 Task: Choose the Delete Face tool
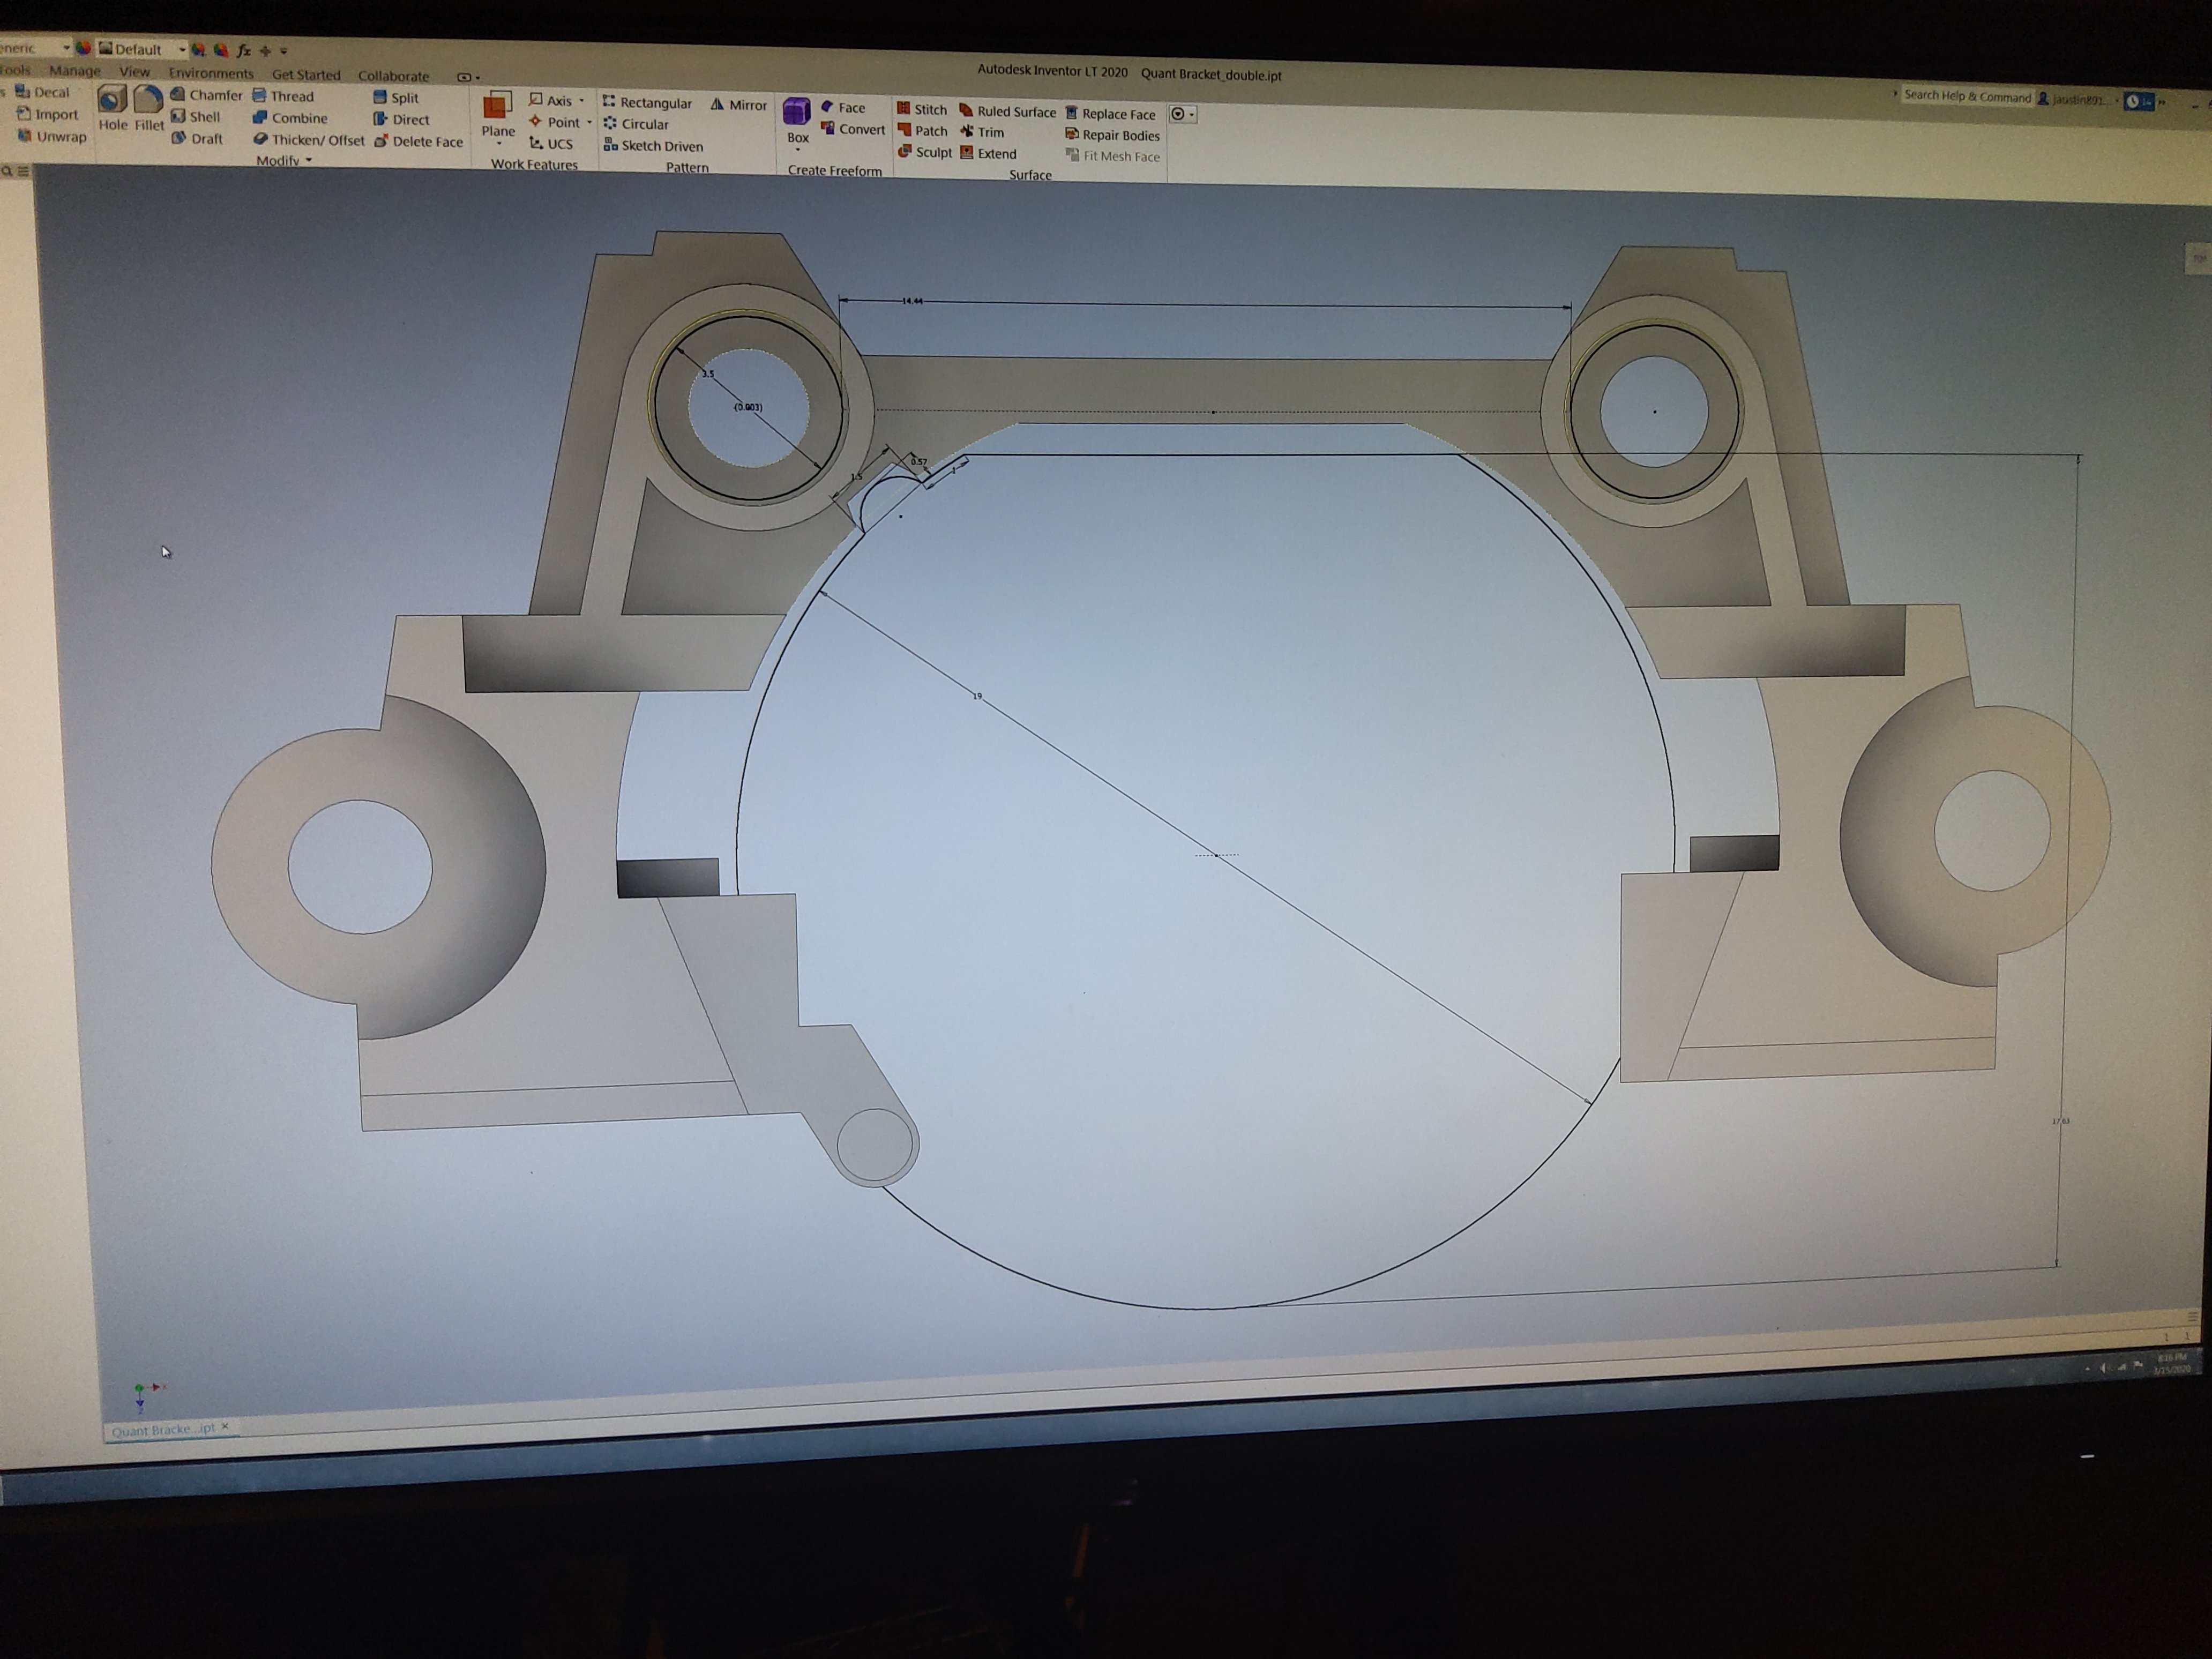(419, 142)
